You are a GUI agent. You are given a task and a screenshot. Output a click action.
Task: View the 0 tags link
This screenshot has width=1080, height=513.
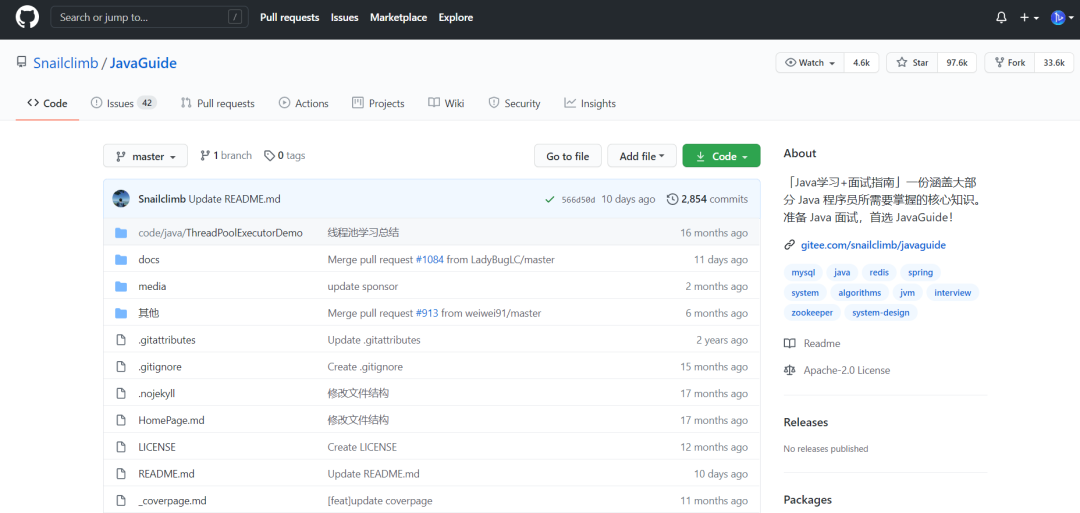pyautogui.click(x=284, y=156)
